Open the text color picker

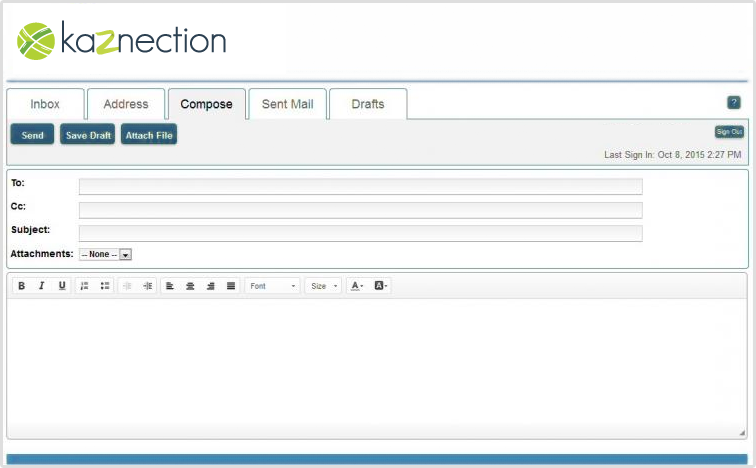(x=357, y=286)
